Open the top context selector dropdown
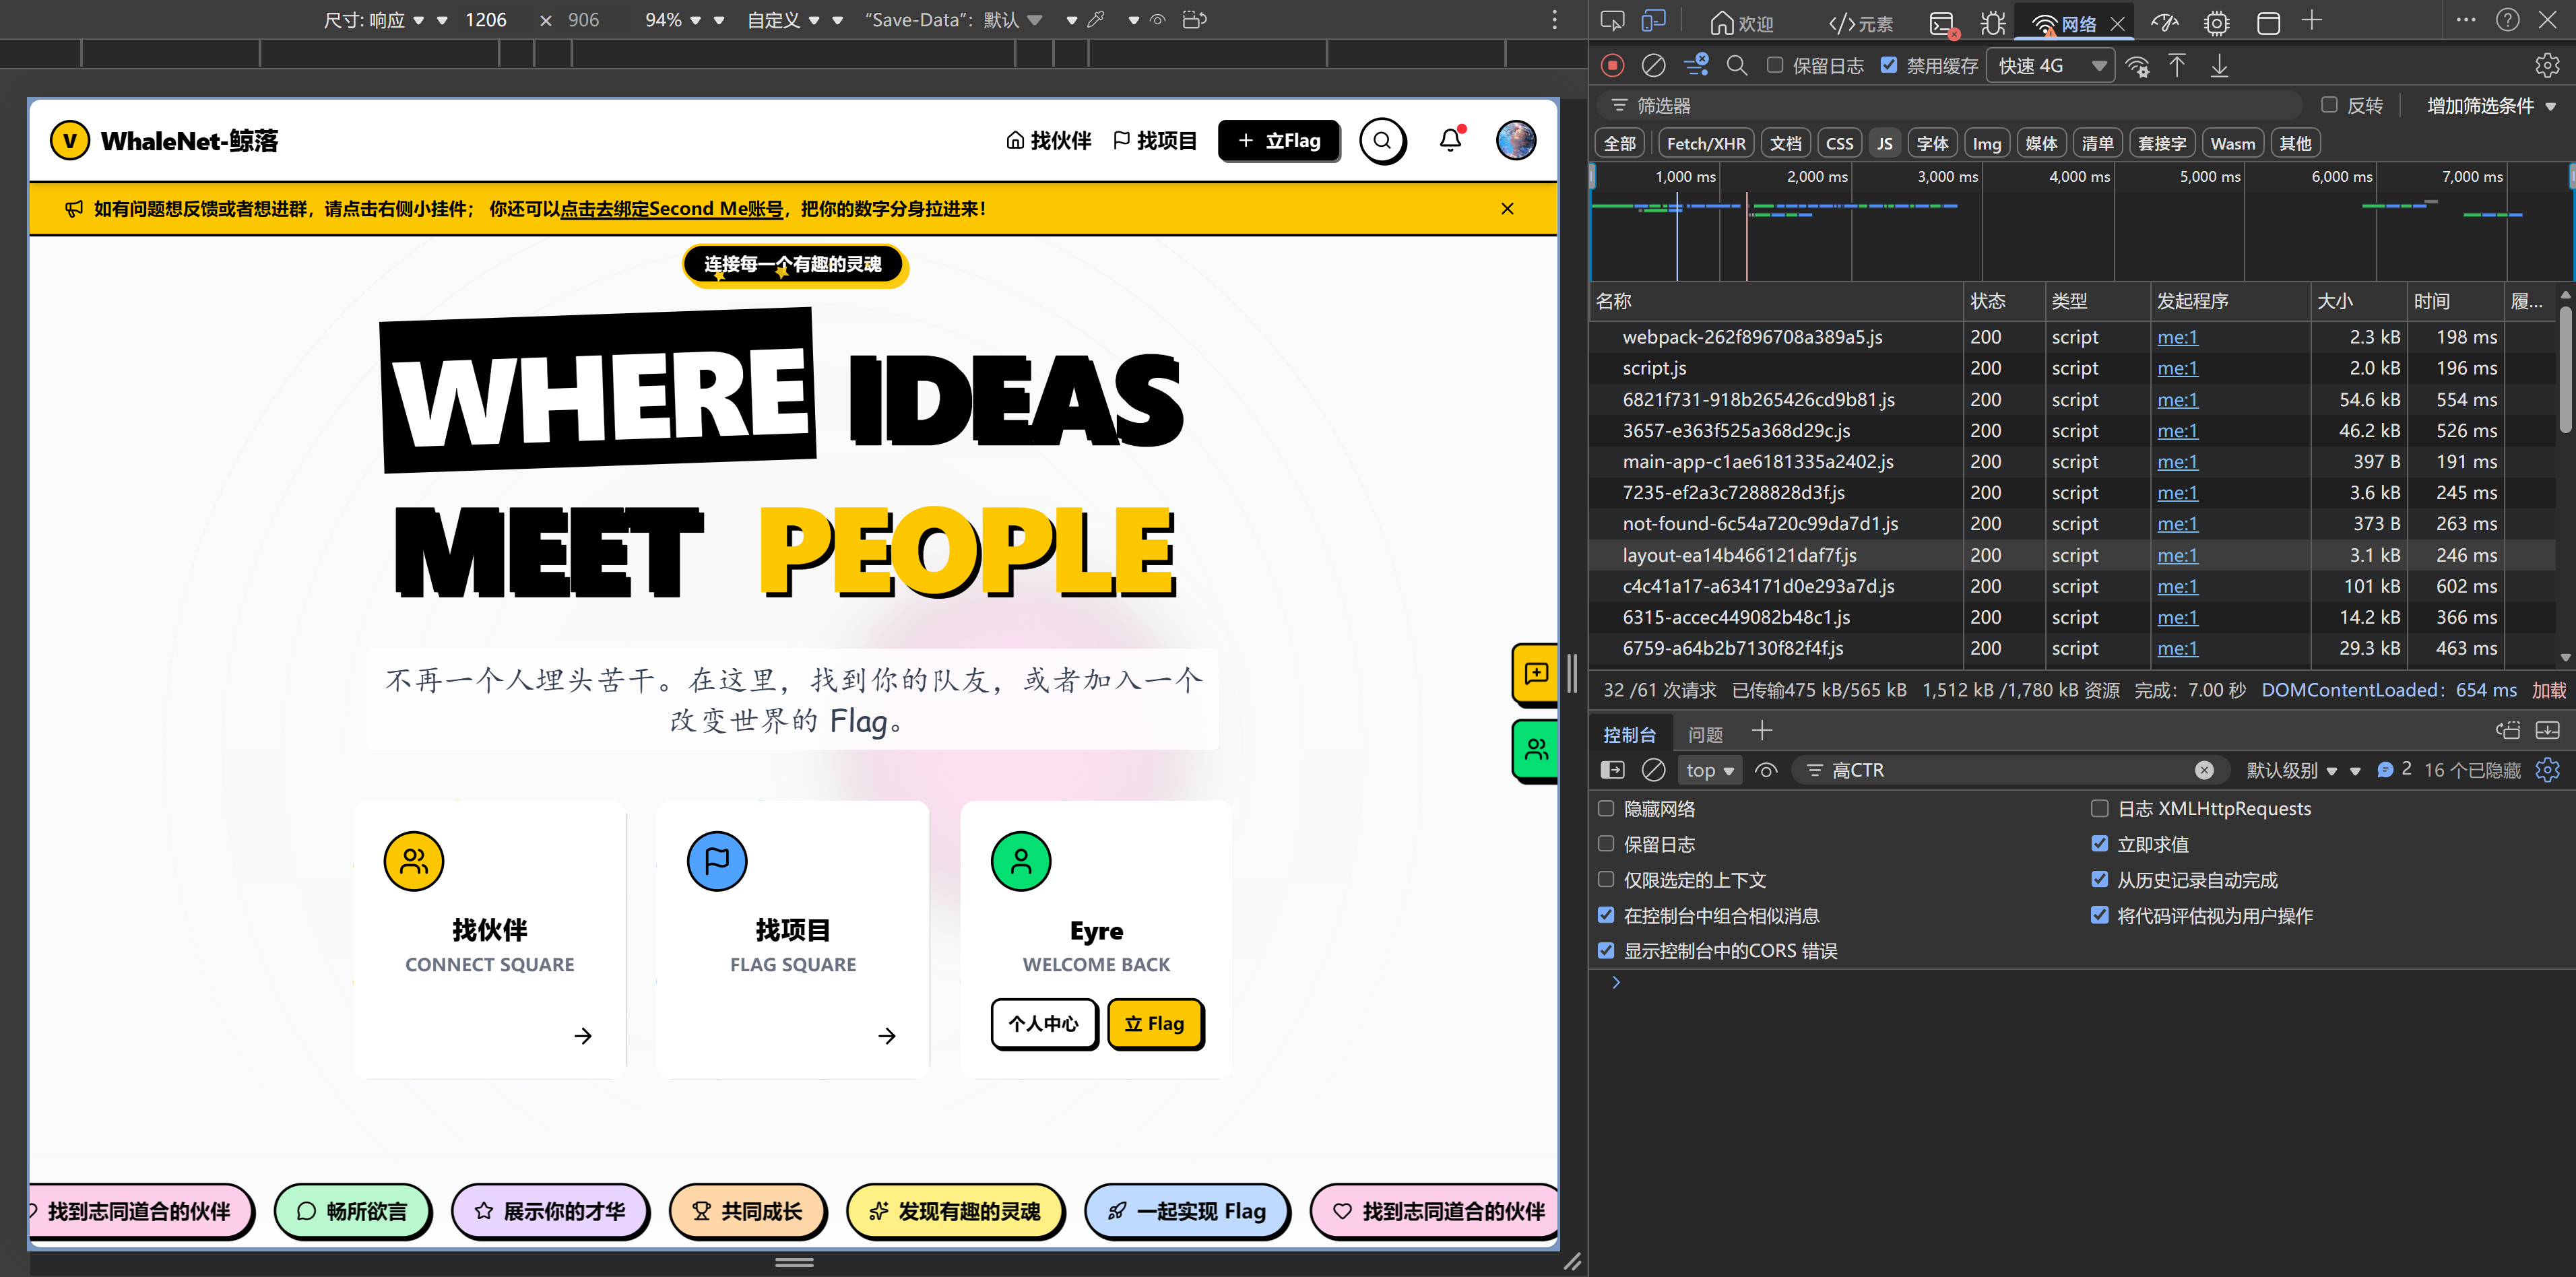Image resolution: width=2576 pixels, height=1277 pixels. point(1709,770)
